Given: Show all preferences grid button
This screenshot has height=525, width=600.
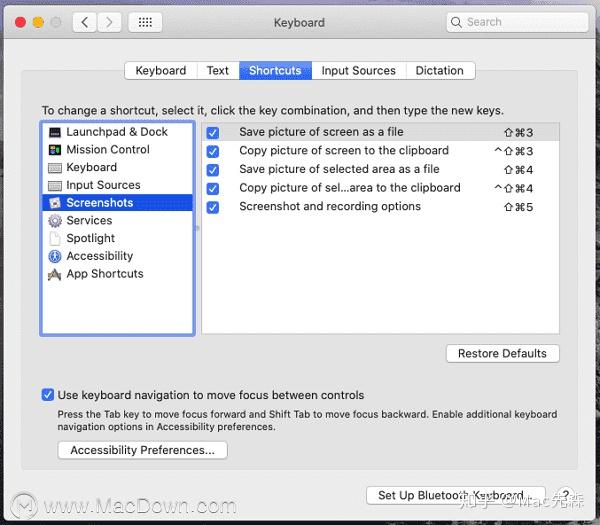Looking at the screenshot, I should point(145,22).
